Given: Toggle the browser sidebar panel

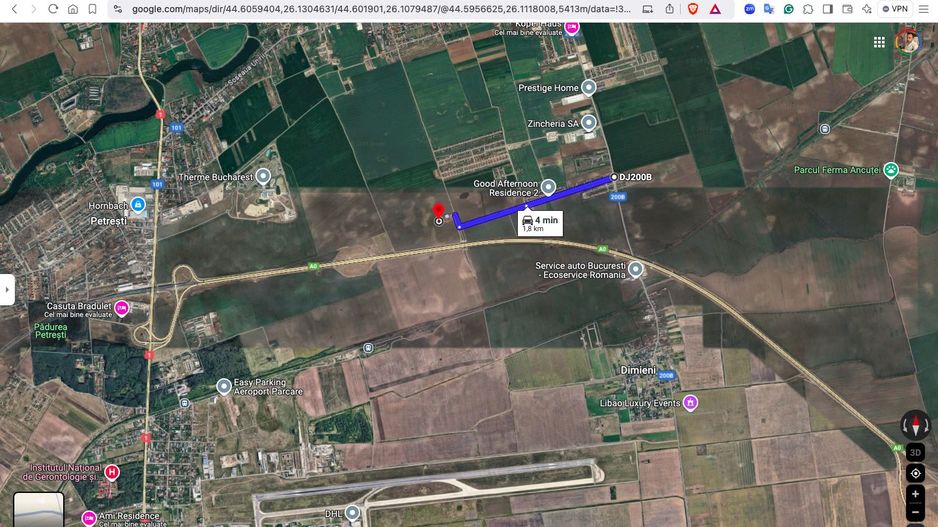Looking at the screenshot, I should click(828, 9).
